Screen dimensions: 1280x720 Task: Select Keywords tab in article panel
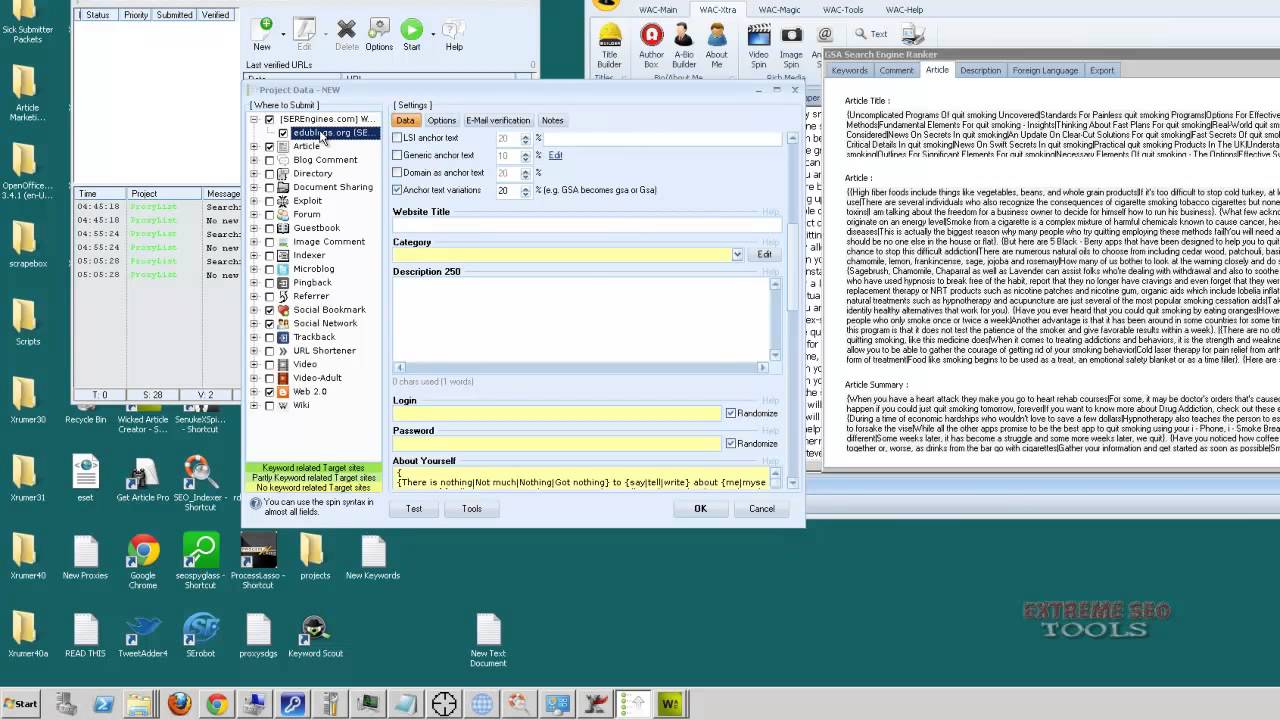(850, 70)
